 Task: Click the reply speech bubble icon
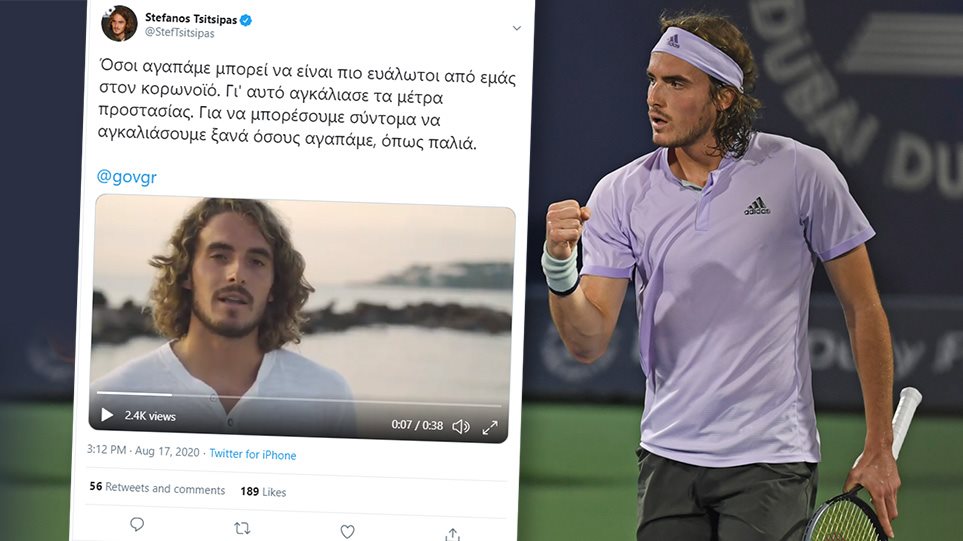[x=137, y=524]
